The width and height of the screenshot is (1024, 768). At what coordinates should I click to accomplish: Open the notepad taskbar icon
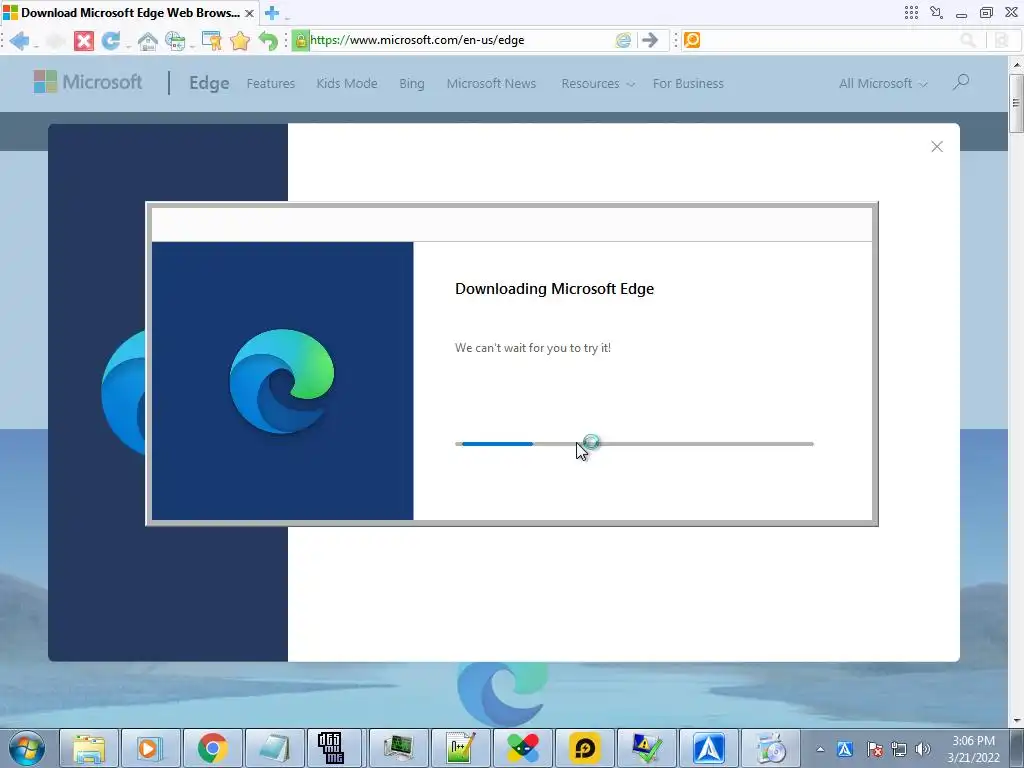click(274, 748)
